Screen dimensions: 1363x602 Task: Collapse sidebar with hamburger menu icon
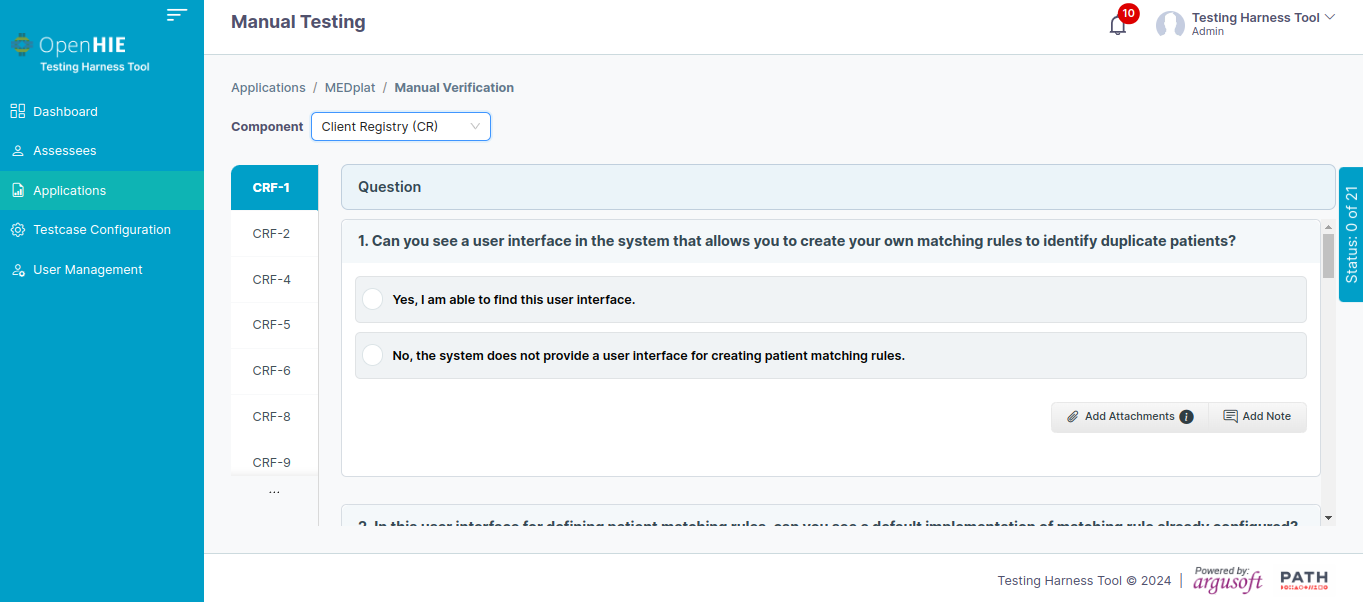(177, 15)
